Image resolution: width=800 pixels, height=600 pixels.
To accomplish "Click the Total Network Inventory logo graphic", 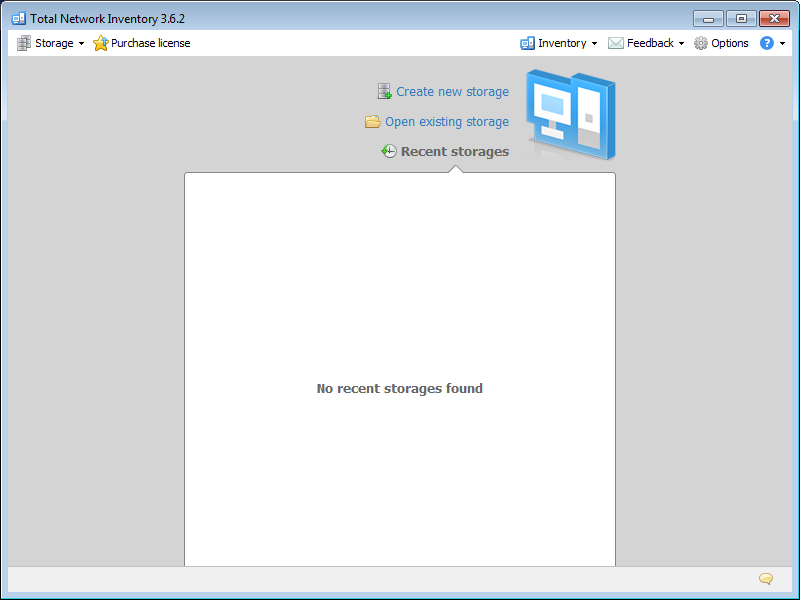I will (x=570, y=114).
